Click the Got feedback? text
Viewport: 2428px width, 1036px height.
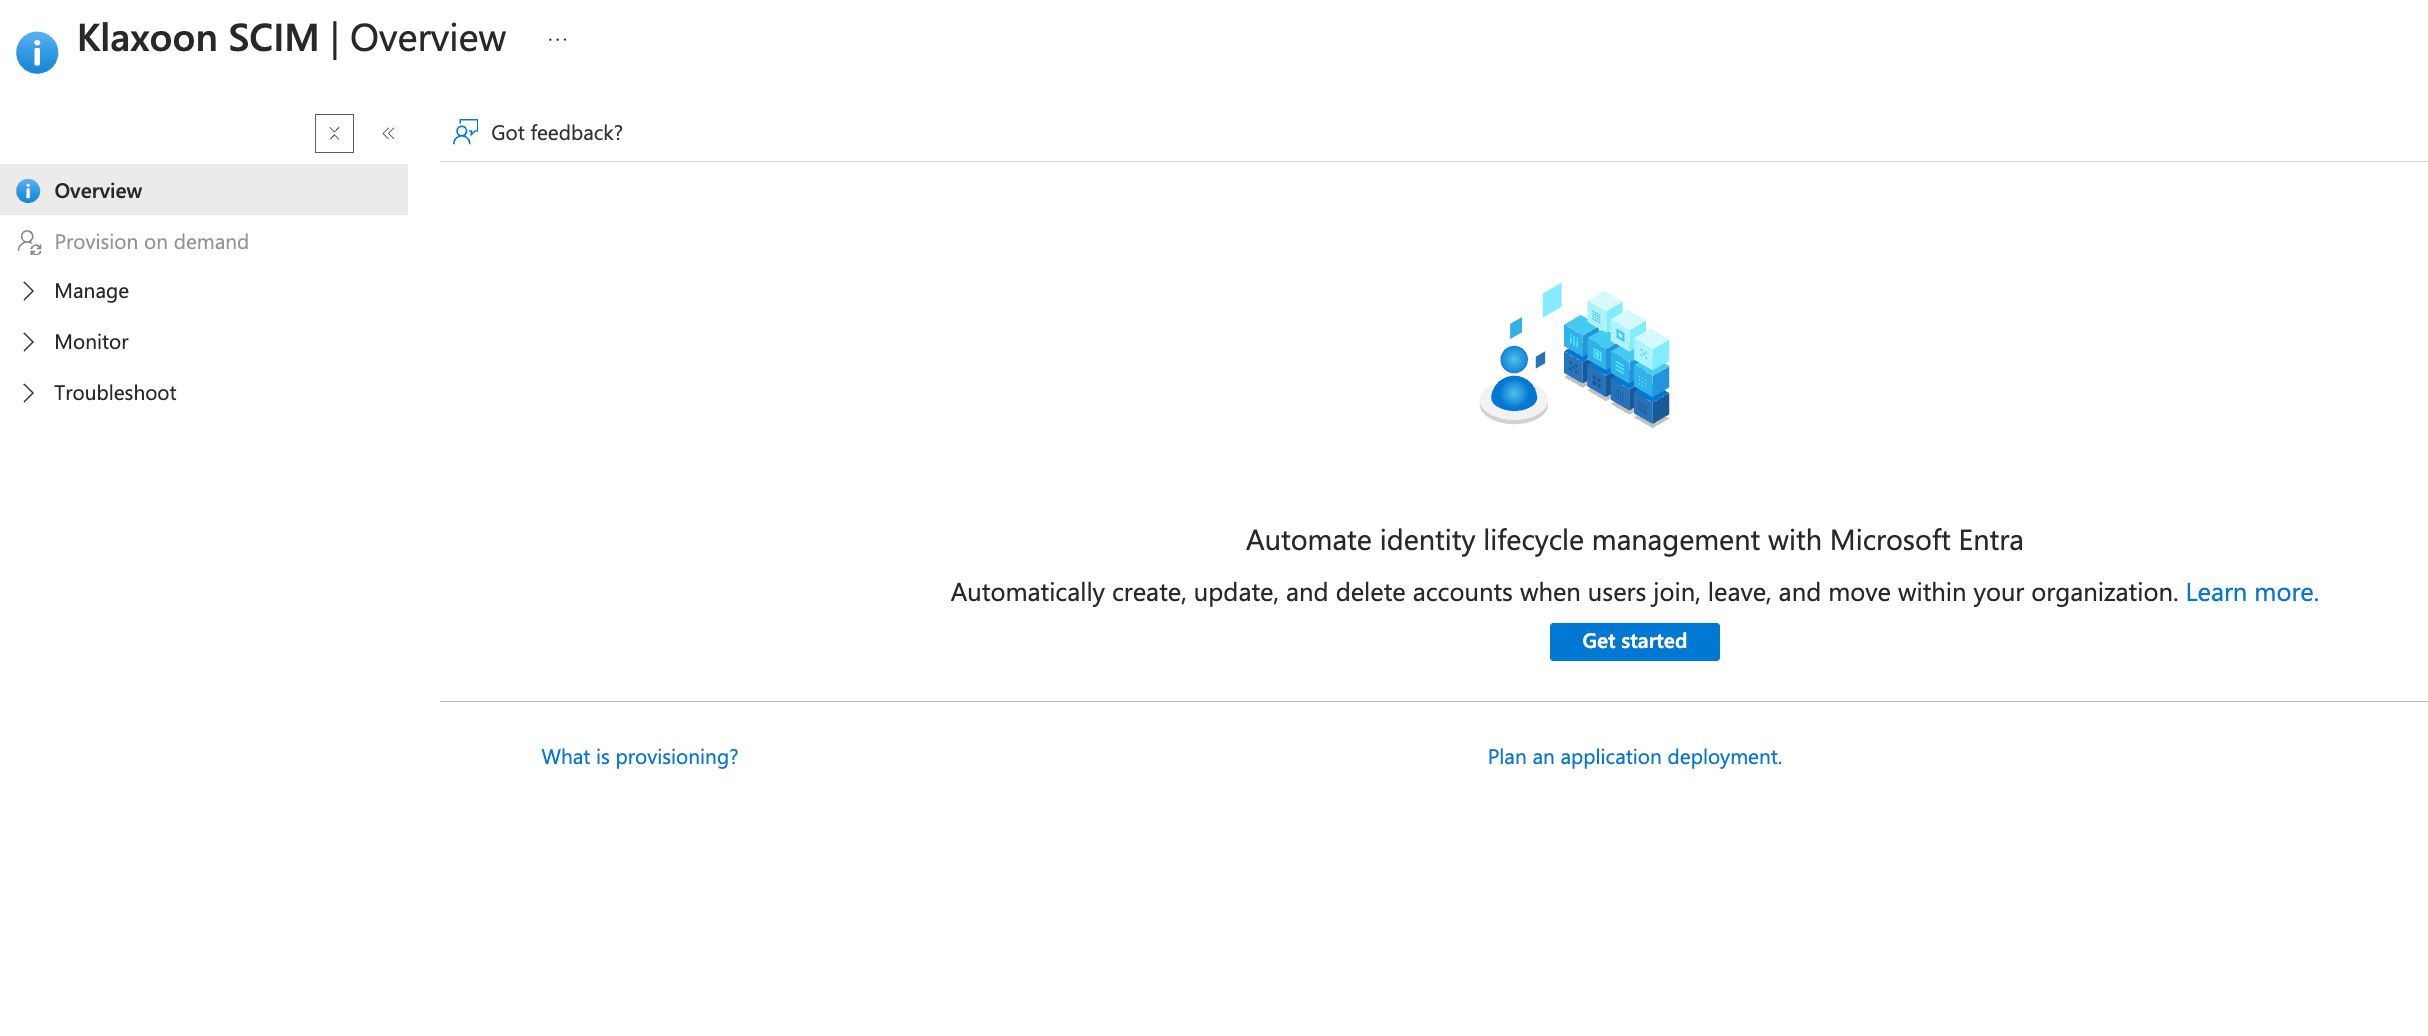(556, 133)
